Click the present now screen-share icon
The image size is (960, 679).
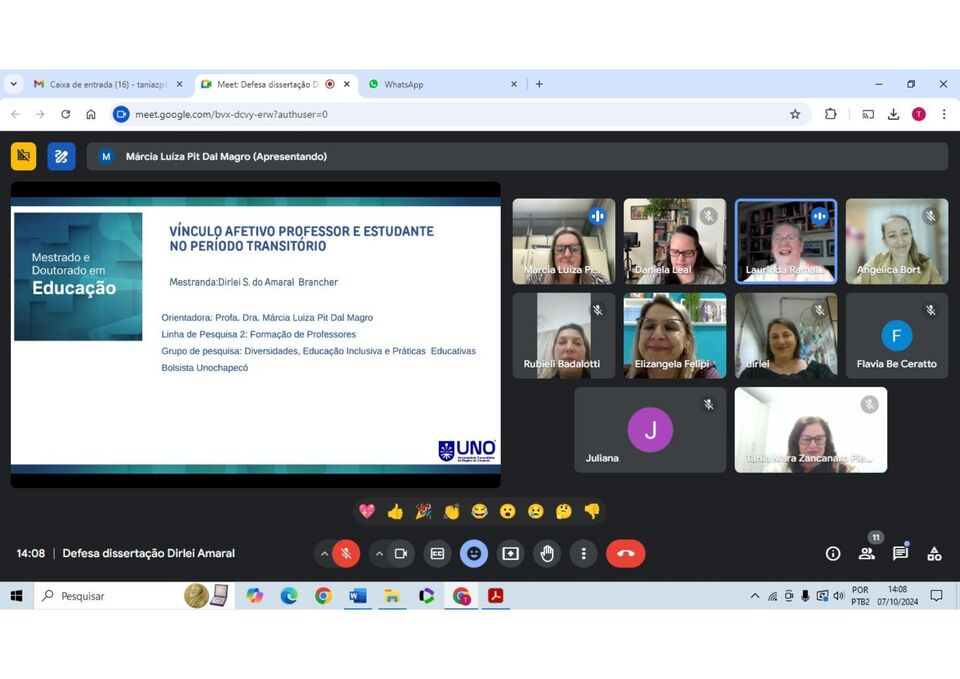click(511, 553)
